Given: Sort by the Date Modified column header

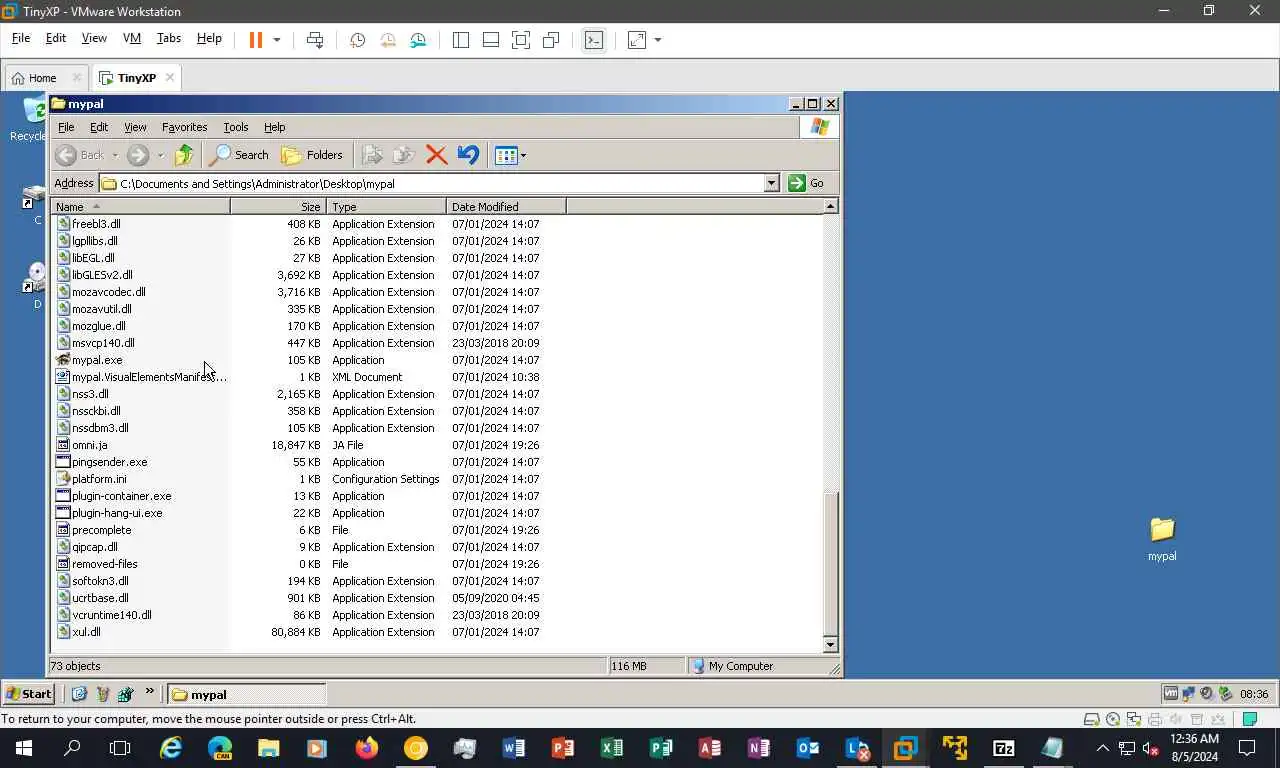Looking at the screenshot, I should coord(506,206).
